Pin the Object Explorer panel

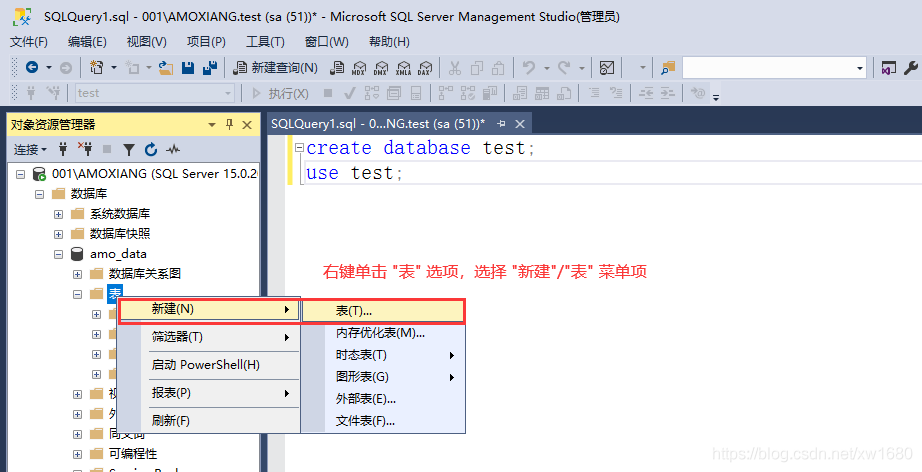(229, 124)
